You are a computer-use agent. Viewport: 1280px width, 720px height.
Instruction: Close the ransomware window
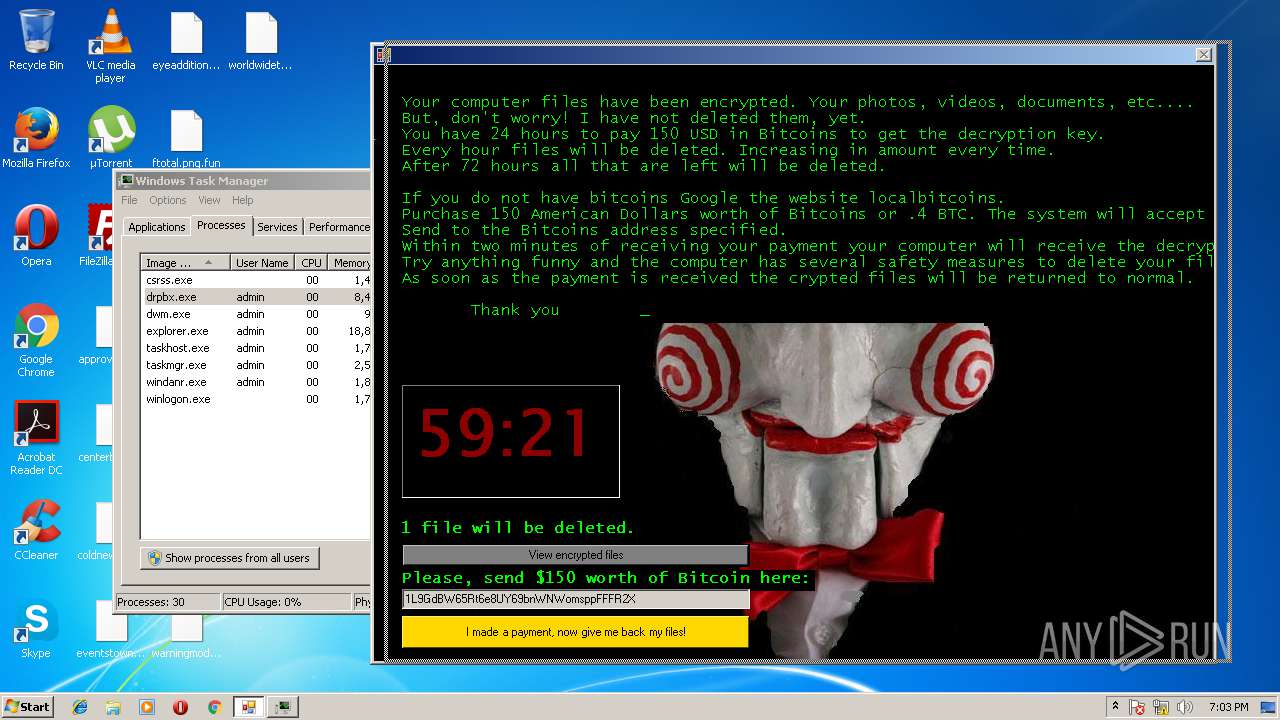click(1204, 55)
